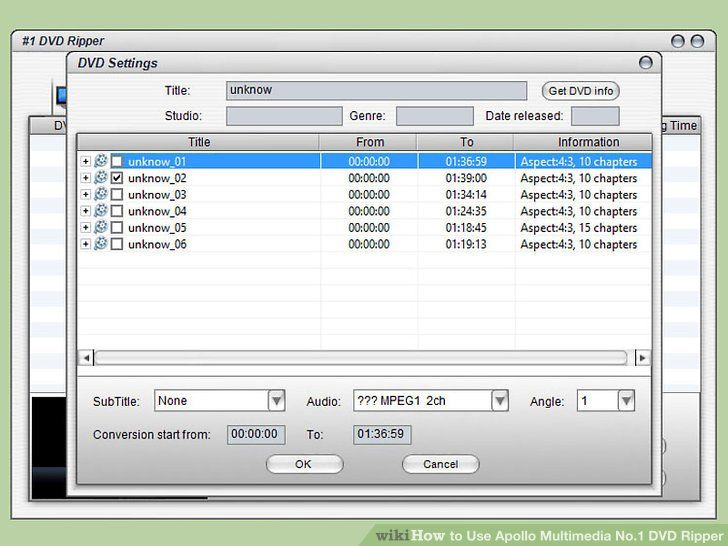Click the film reel icon of unknow_05
Image resolution: width=728 pixels, height=546 pixels.
101,228
